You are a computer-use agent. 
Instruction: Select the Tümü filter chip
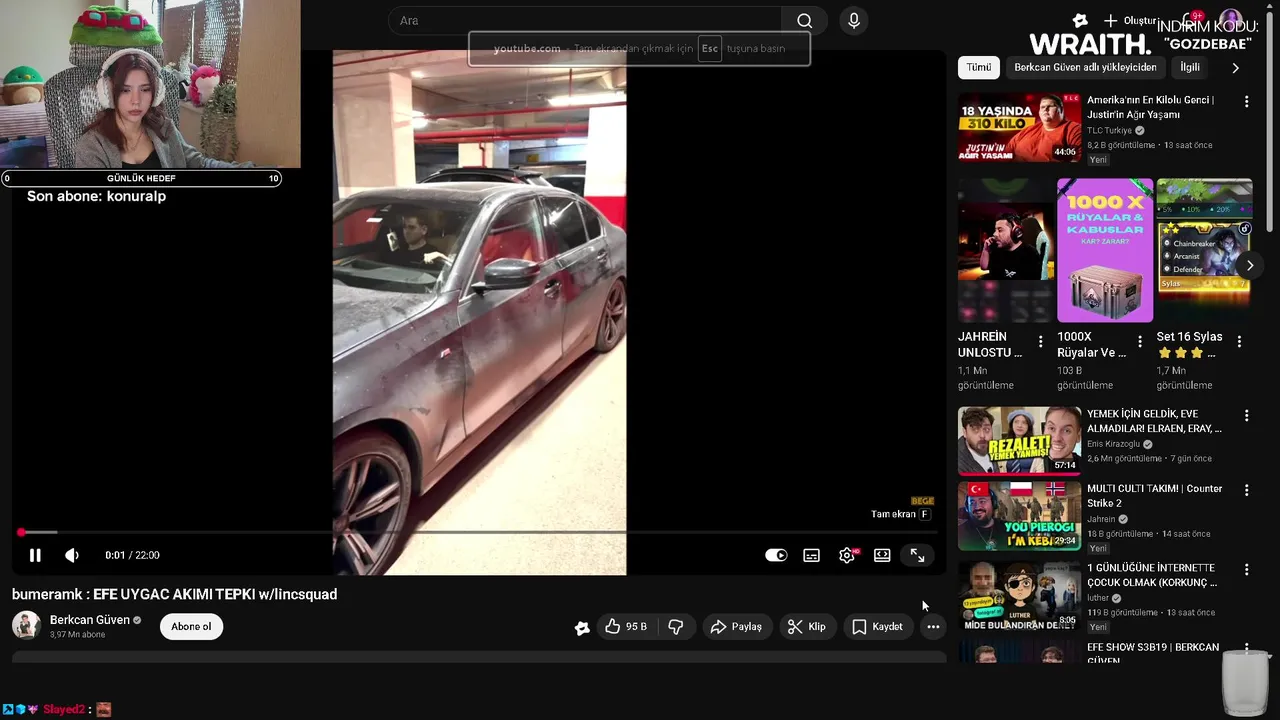(x=979, y=67)
